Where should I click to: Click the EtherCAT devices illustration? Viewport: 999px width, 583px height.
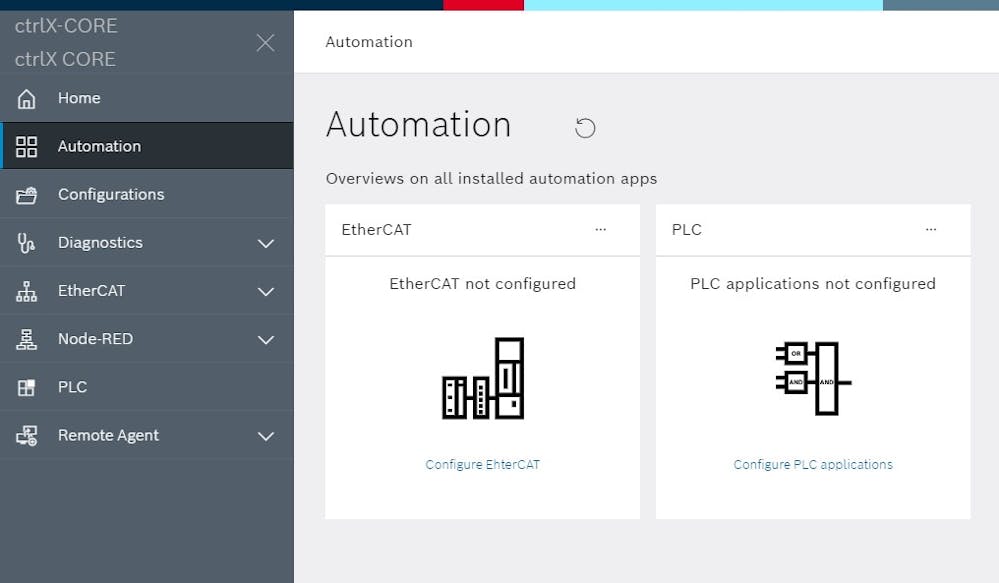point(483,378)
